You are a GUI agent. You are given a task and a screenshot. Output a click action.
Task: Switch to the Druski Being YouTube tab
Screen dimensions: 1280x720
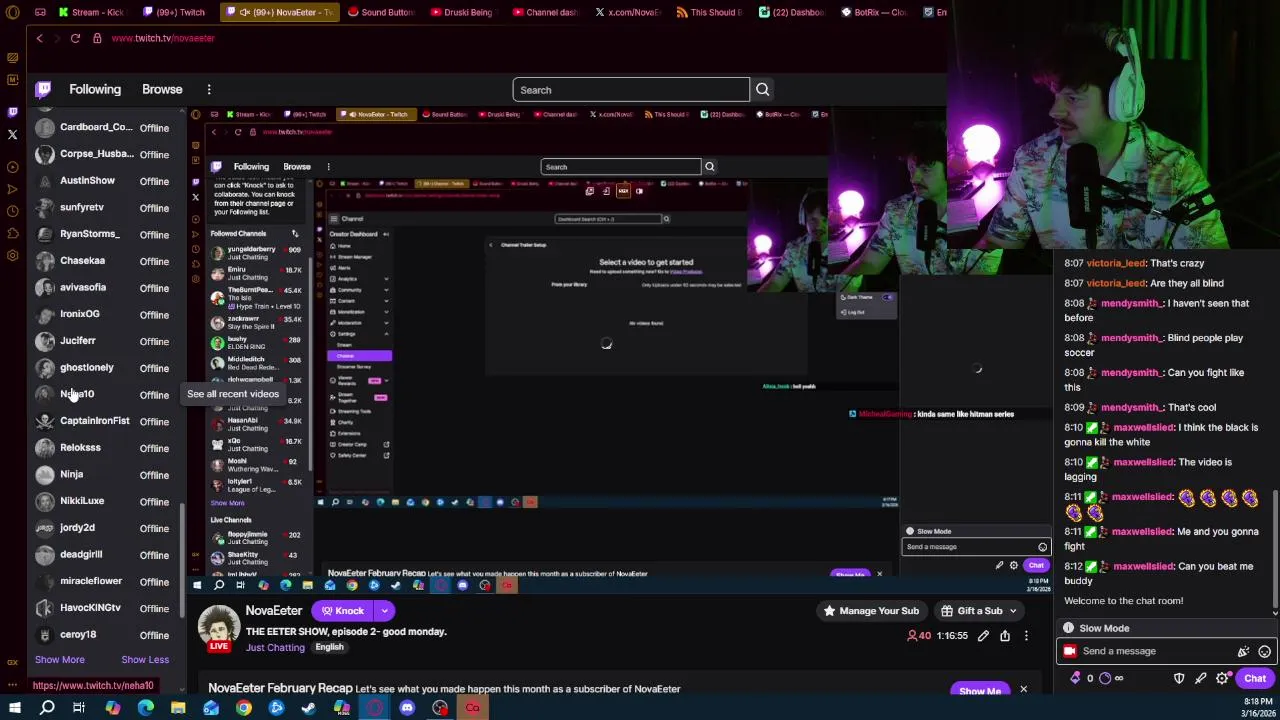(462, 12)
